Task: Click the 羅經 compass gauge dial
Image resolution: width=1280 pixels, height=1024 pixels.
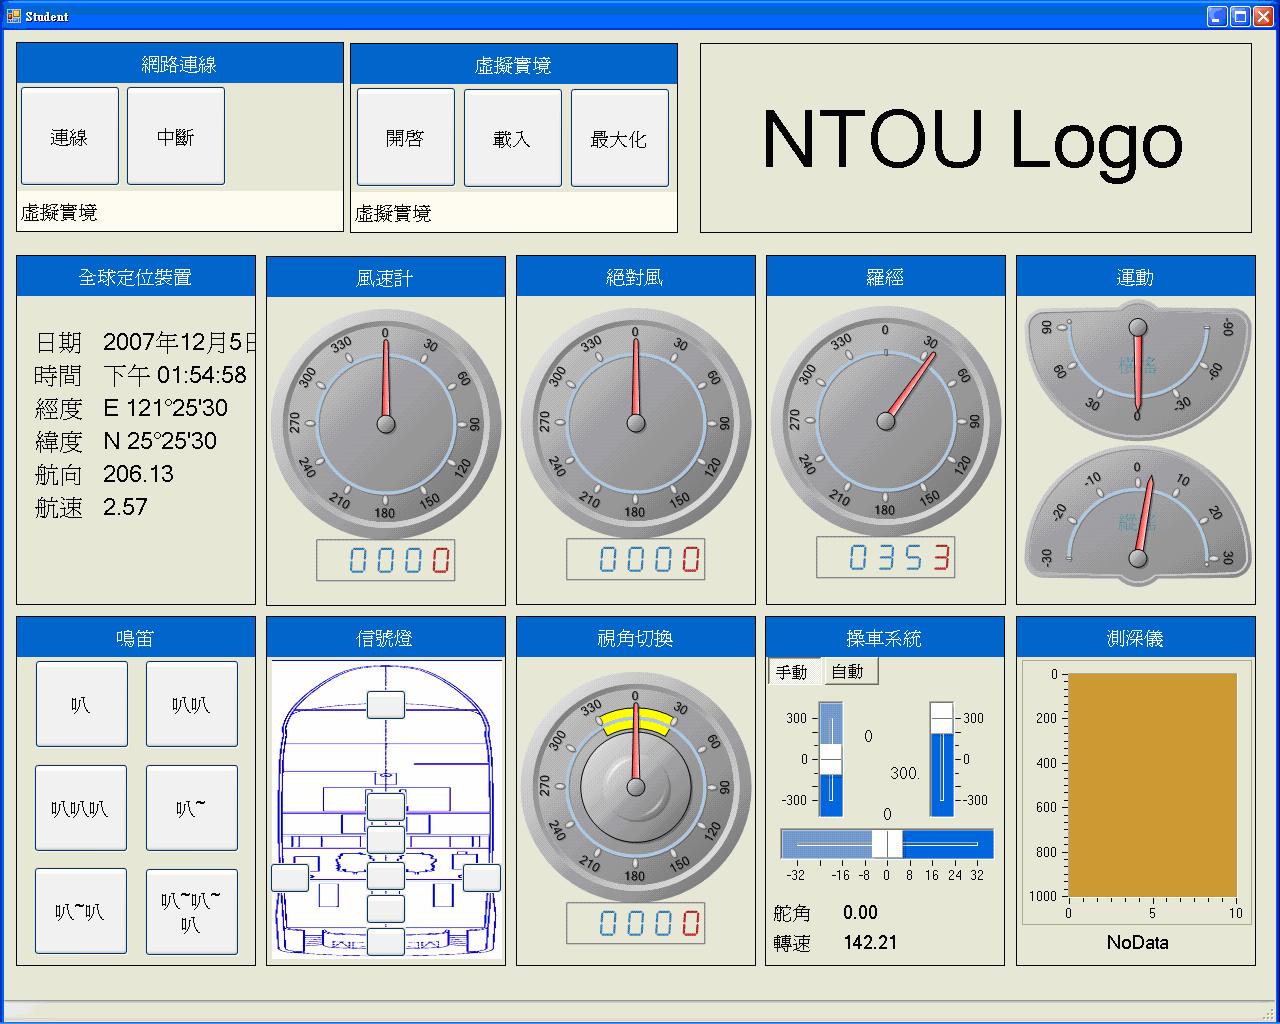Action: pos(886,421)
